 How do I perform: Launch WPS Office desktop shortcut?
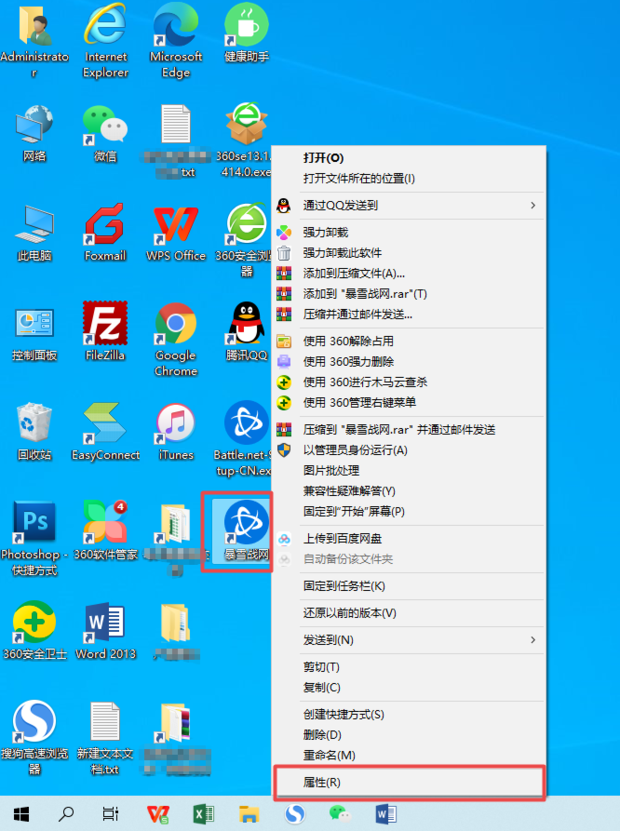coord(175,224)
